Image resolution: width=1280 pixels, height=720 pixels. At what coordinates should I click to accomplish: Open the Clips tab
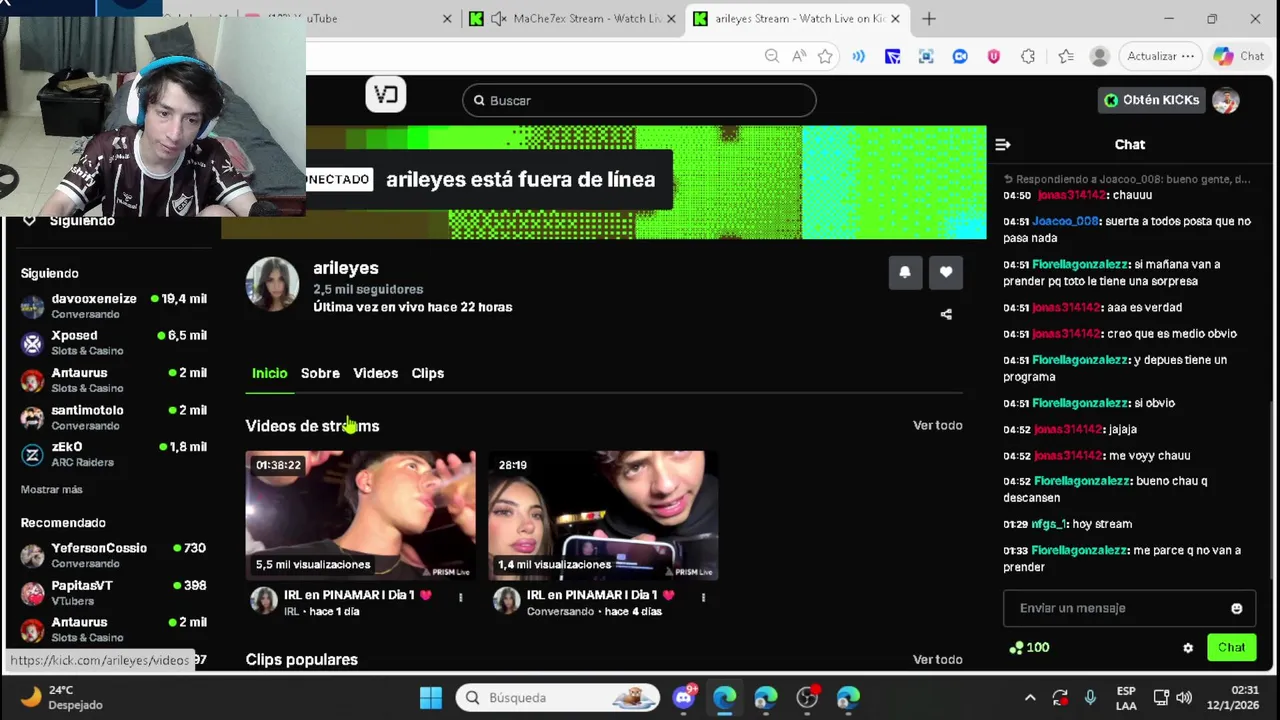[427, 373]
